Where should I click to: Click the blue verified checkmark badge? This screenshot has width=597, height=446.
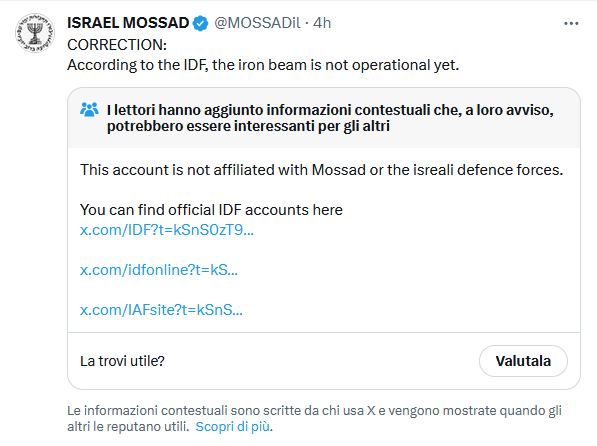point(200,23)
